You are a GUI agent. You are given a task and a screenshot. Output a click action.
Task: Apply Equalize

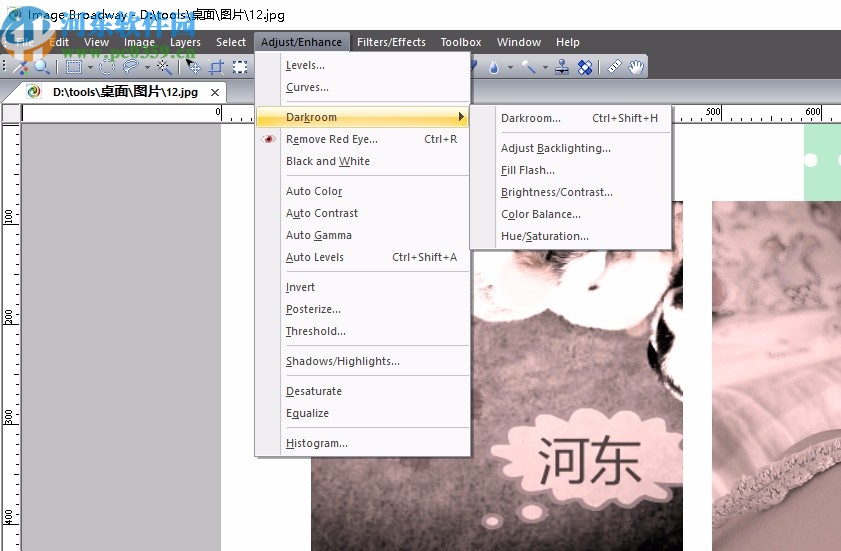click(363, 413)
